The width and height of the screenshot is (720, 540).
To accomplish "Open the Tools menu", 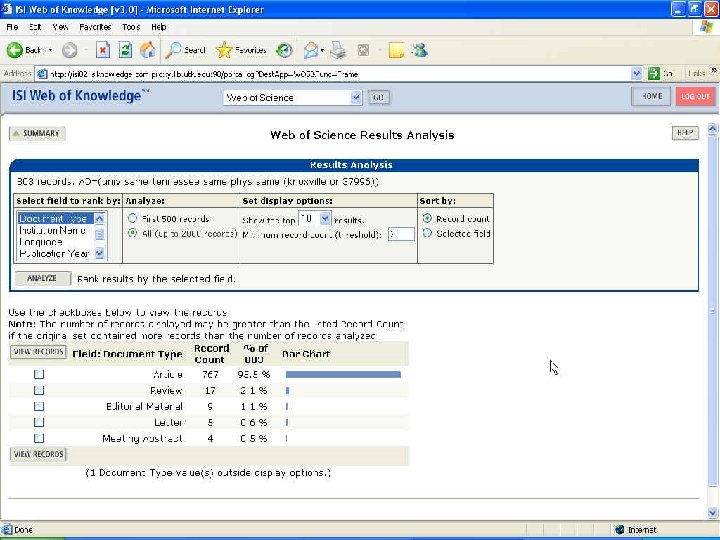I will pyautogui.click(x=131, y=27).
